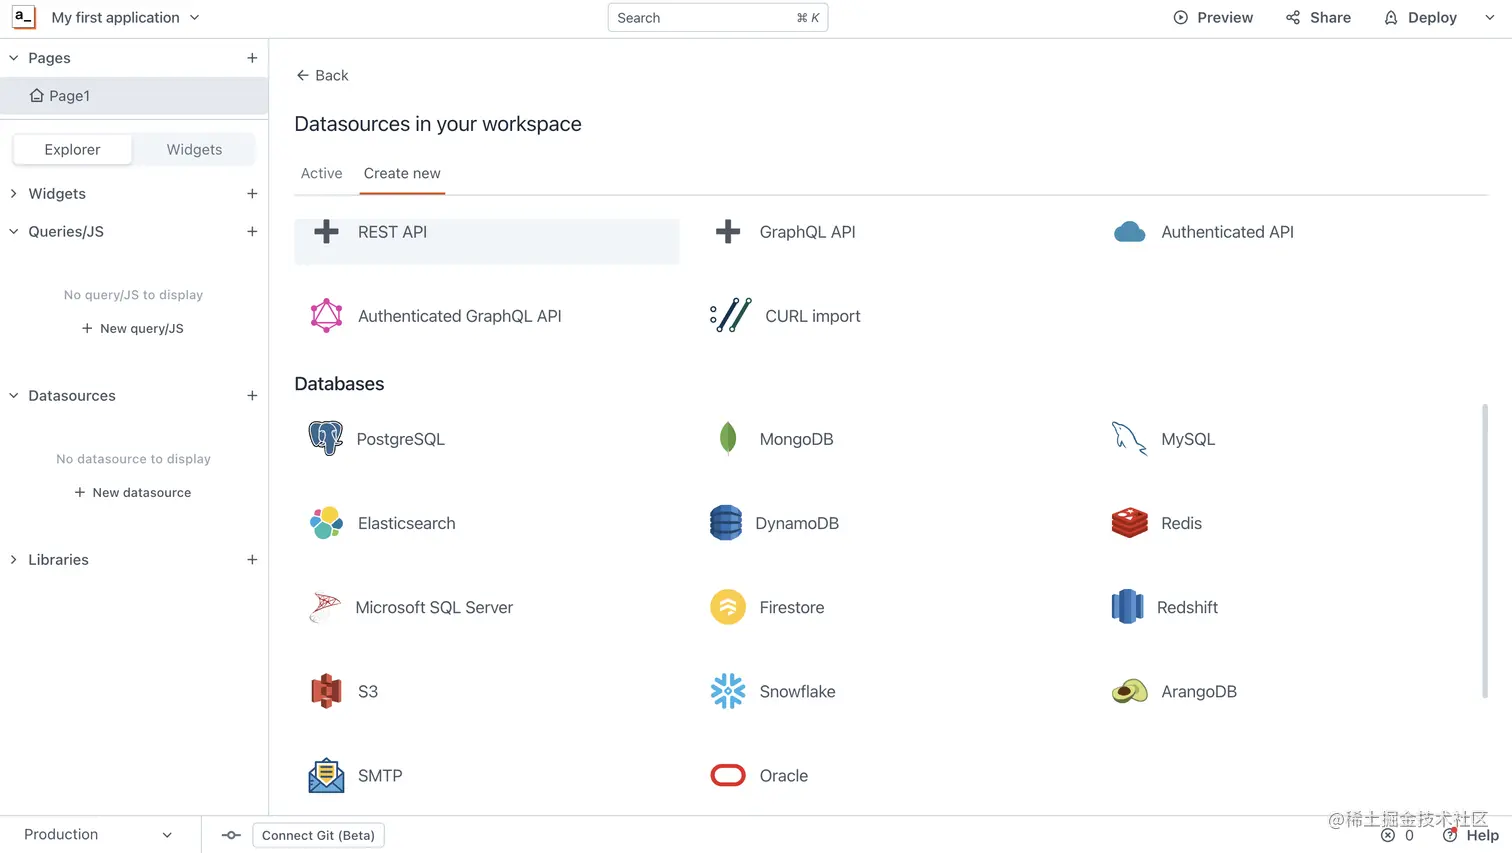This screenshot has width=1512, height=853.
Task: Add new query/JS via plus icon
Action: [252, 232]
